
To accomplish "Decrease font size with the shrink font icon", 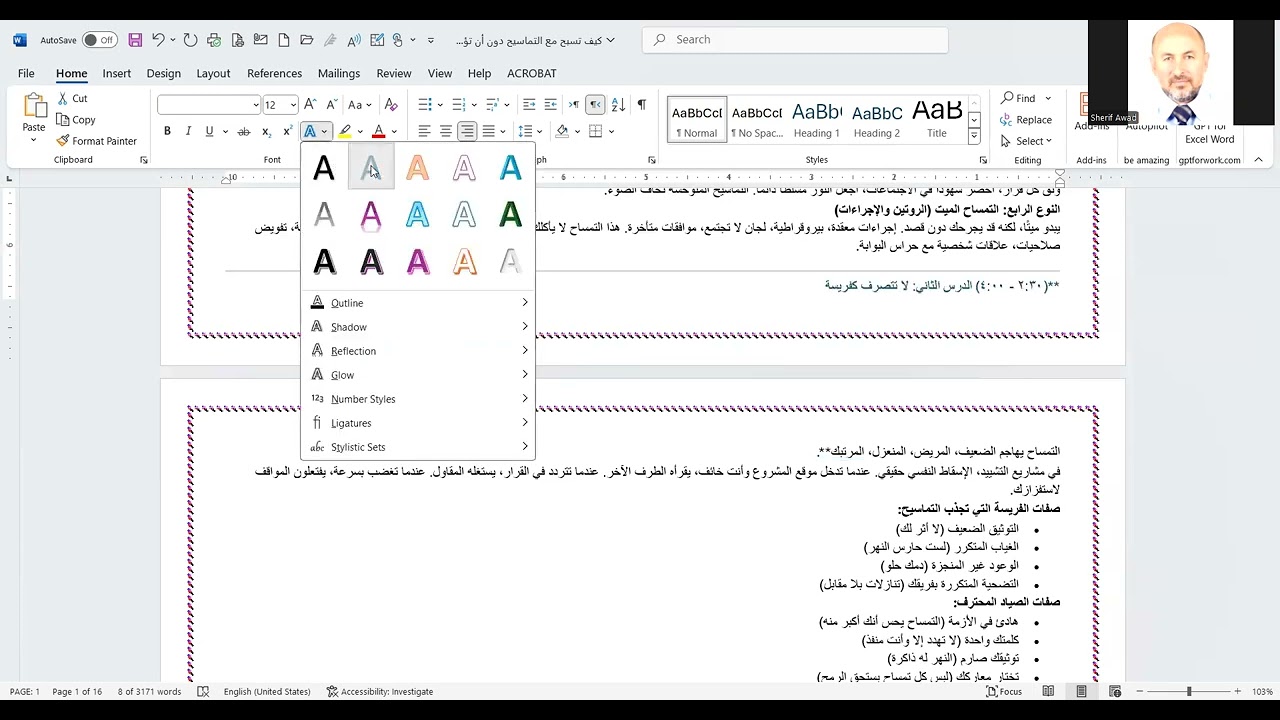I will [331, 104].
